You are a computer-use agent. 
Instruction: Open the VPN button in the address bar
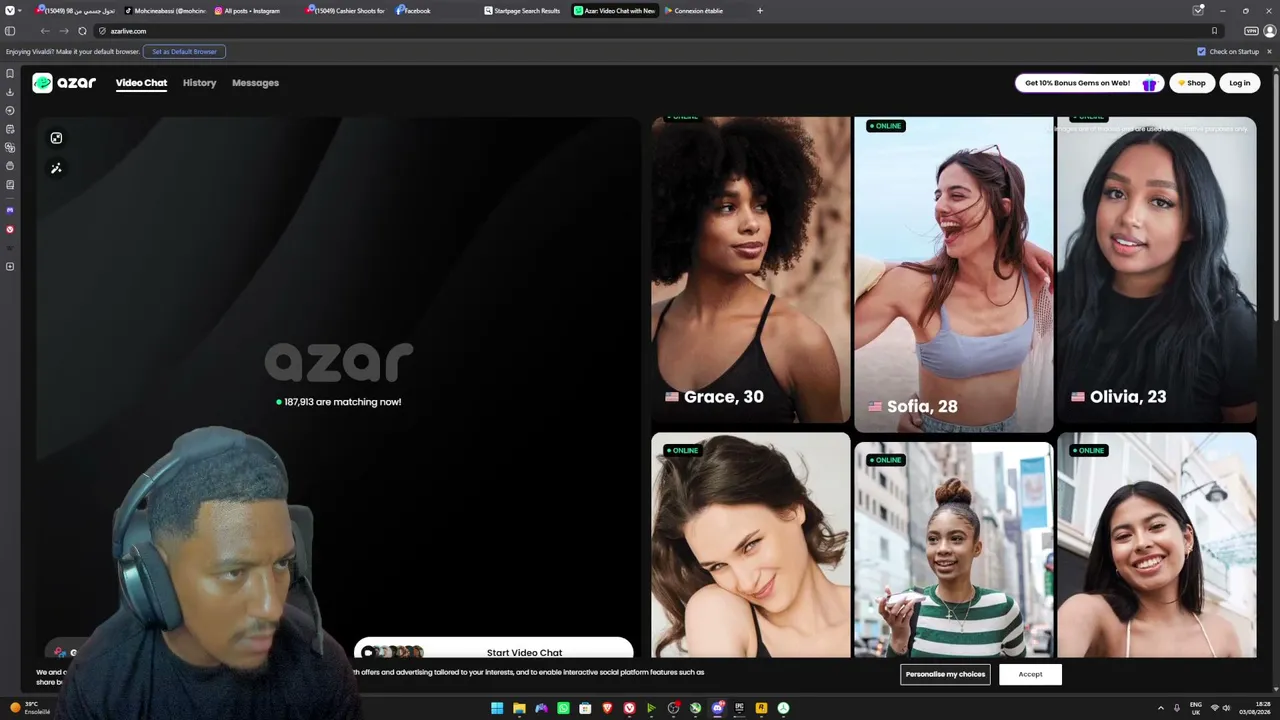click(x=1251, y=31)
